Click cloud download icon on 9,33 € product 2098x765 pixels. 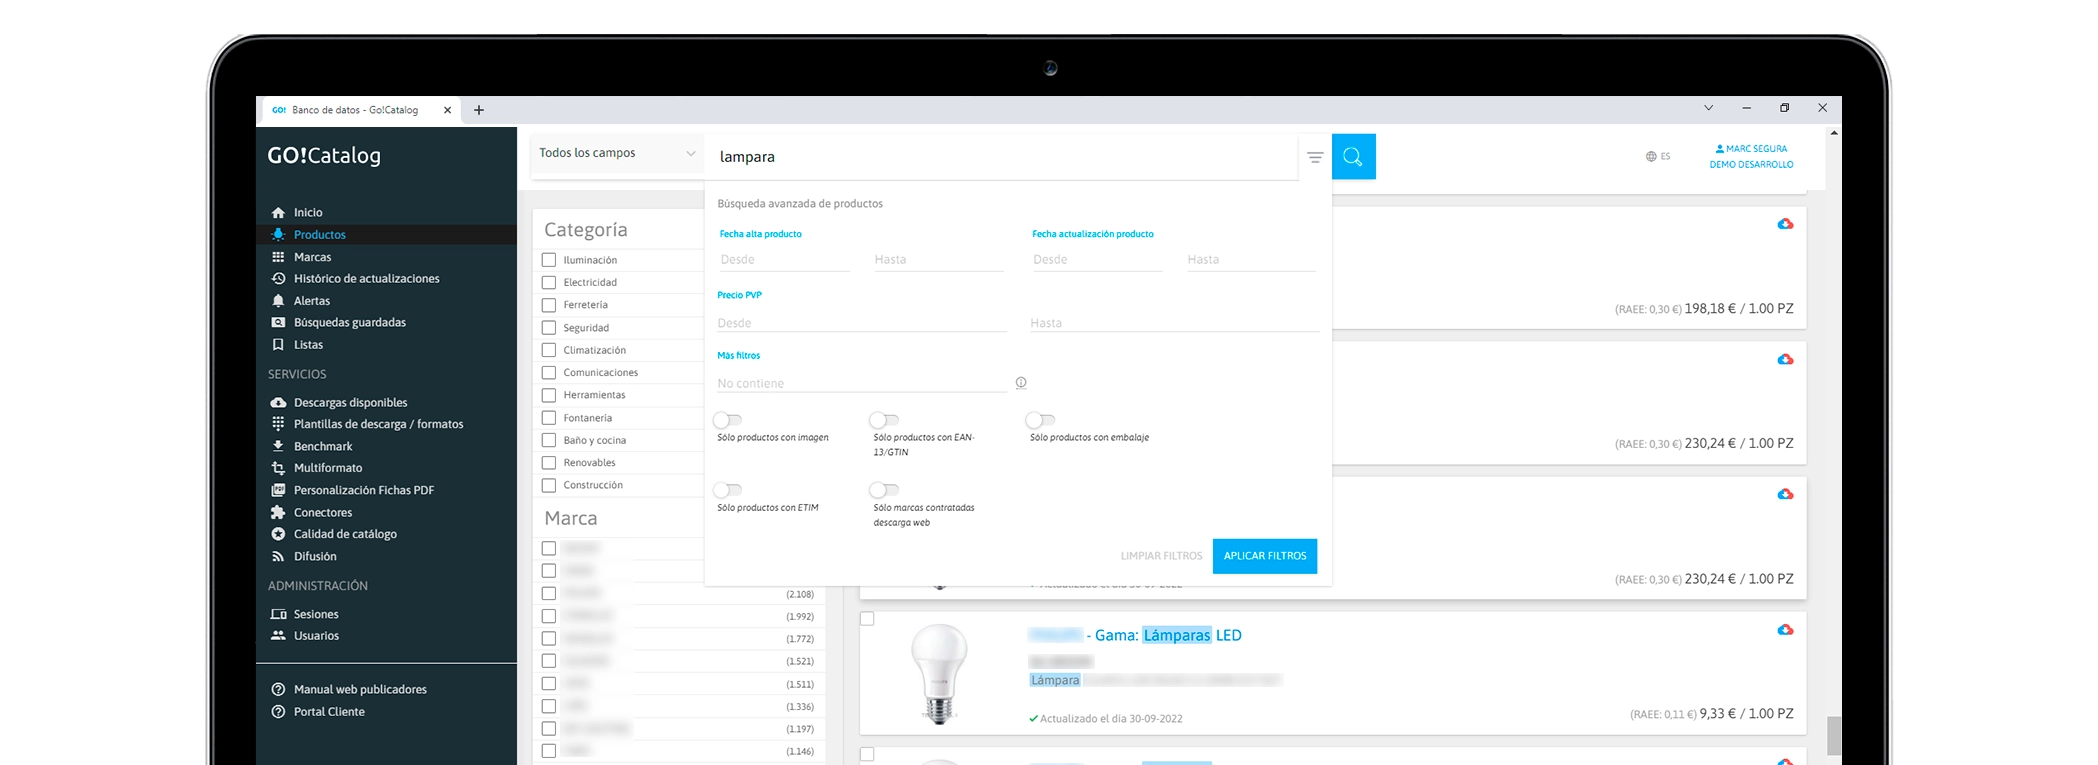(1785, 630)
